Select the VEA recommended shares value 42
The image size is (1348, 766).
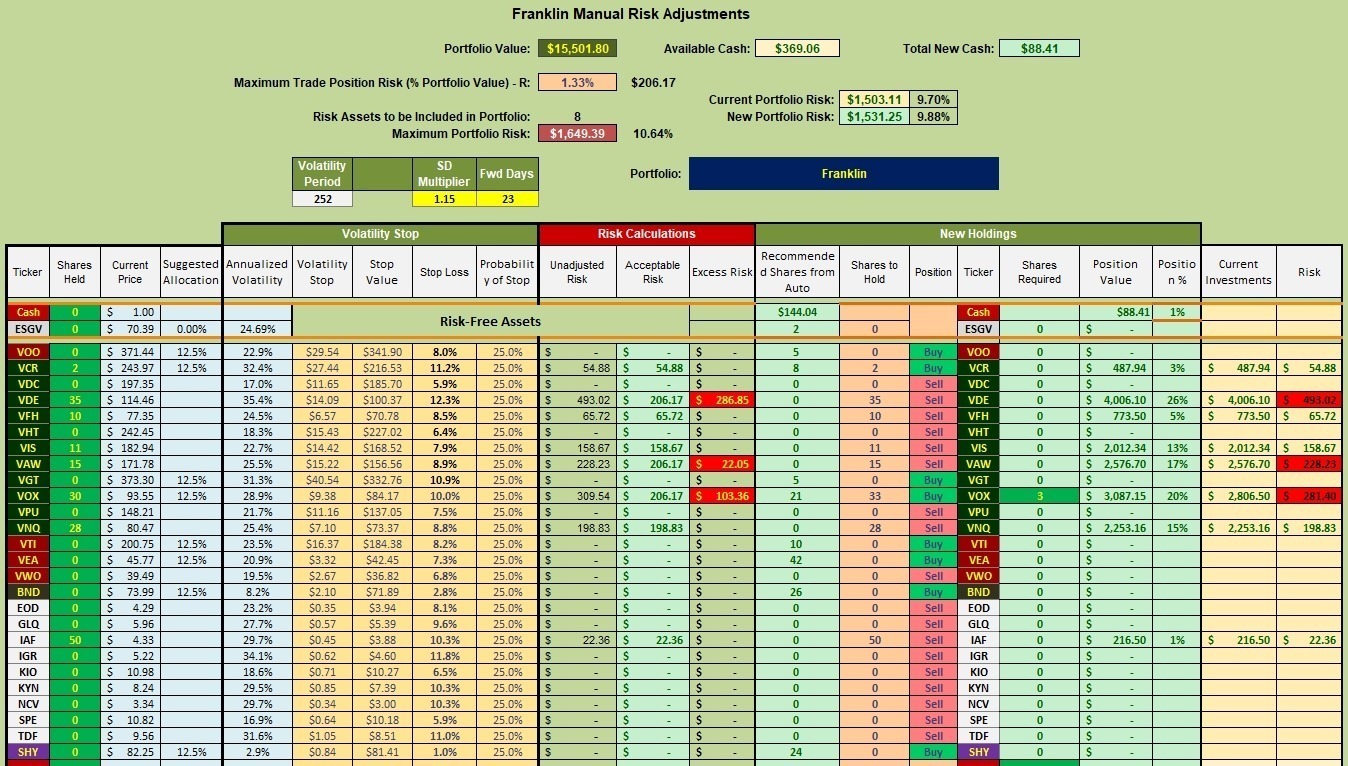(x=797, y=560)
